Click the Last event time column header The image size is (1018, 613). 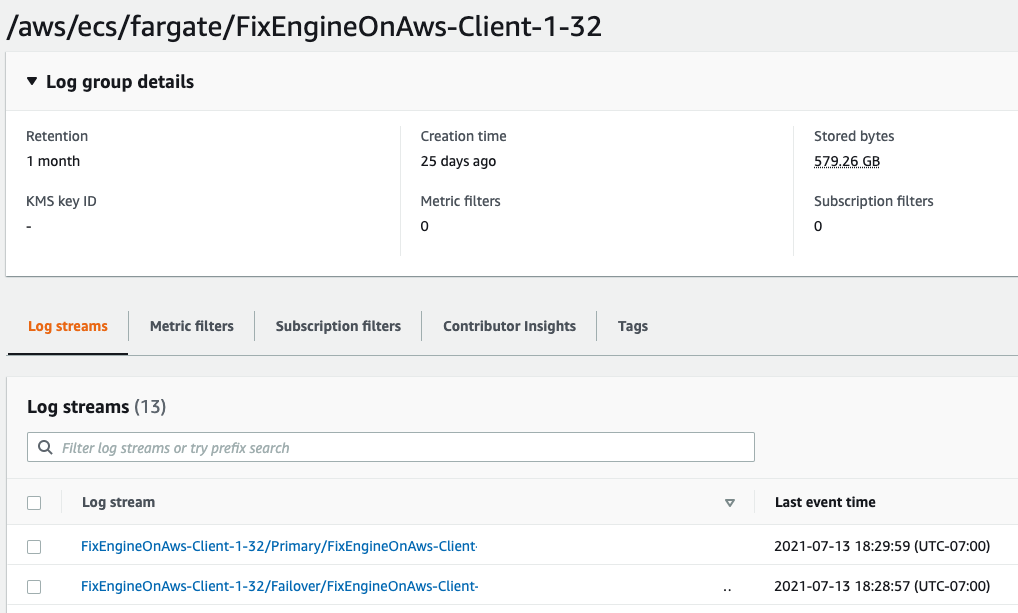(825, 502)
